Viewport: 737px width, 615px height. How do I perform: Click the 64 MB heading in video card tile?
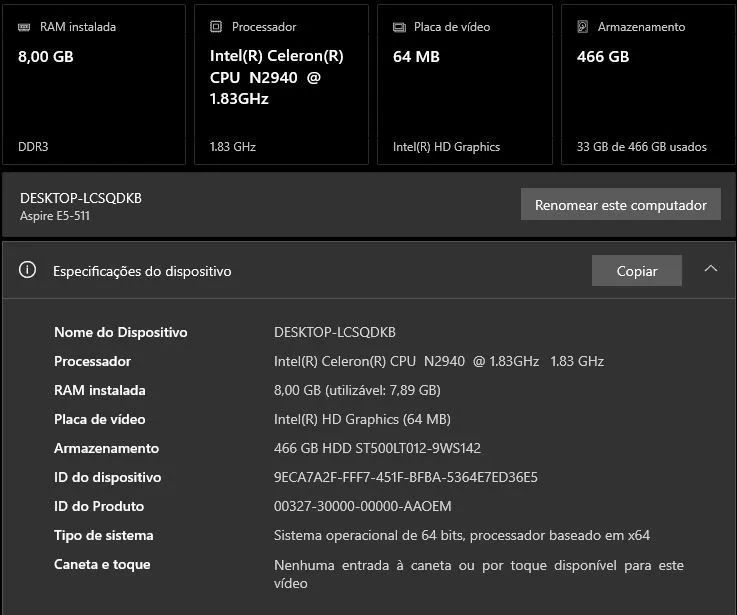click(x=416, y=57)
